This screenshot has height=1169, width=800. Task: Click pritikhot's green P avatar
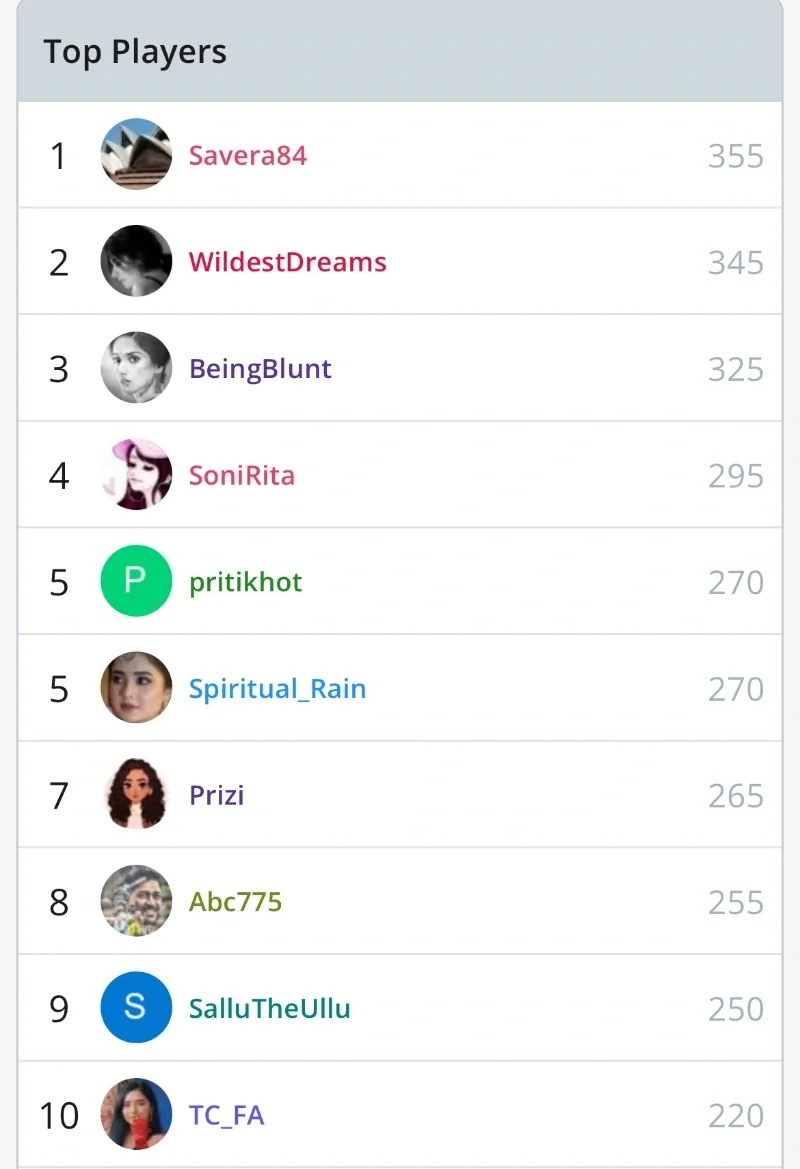point(137,581)
